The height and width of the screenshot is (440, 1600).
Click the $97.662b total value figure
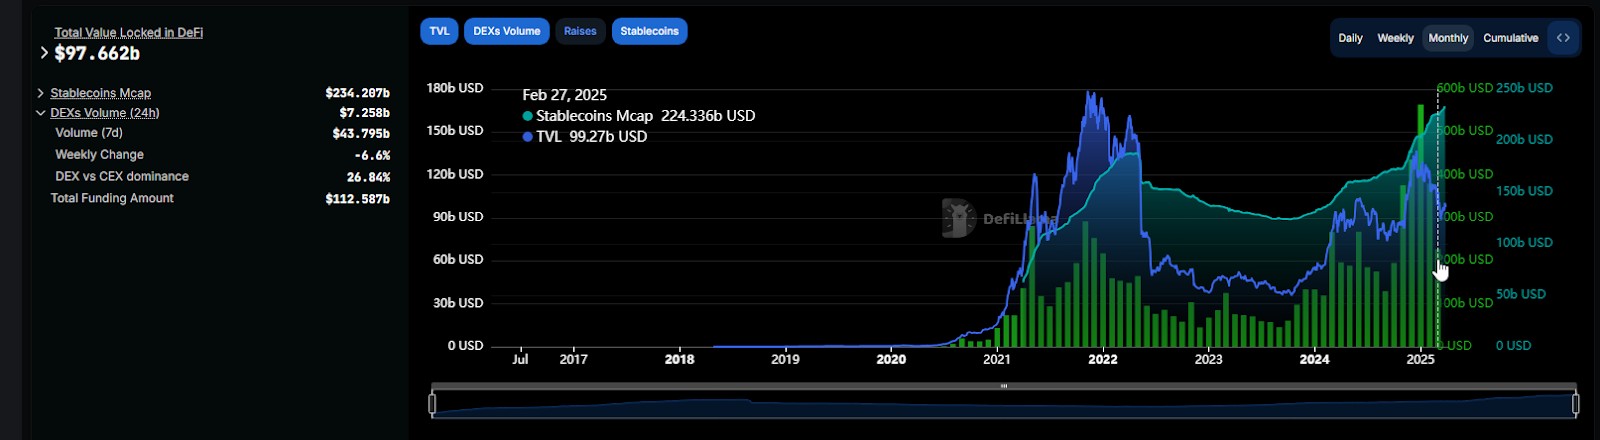97,54
